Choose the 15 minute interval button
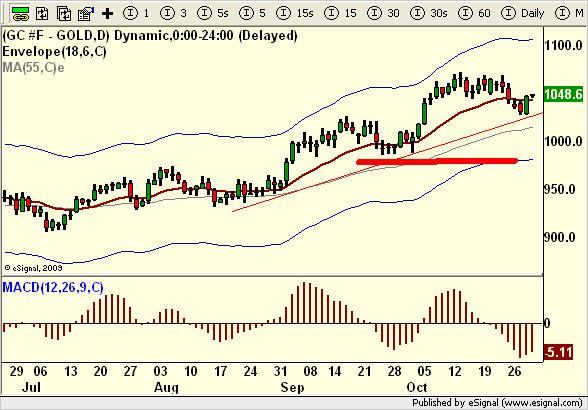Screen dimensions: 588x410 pos(340,14)
